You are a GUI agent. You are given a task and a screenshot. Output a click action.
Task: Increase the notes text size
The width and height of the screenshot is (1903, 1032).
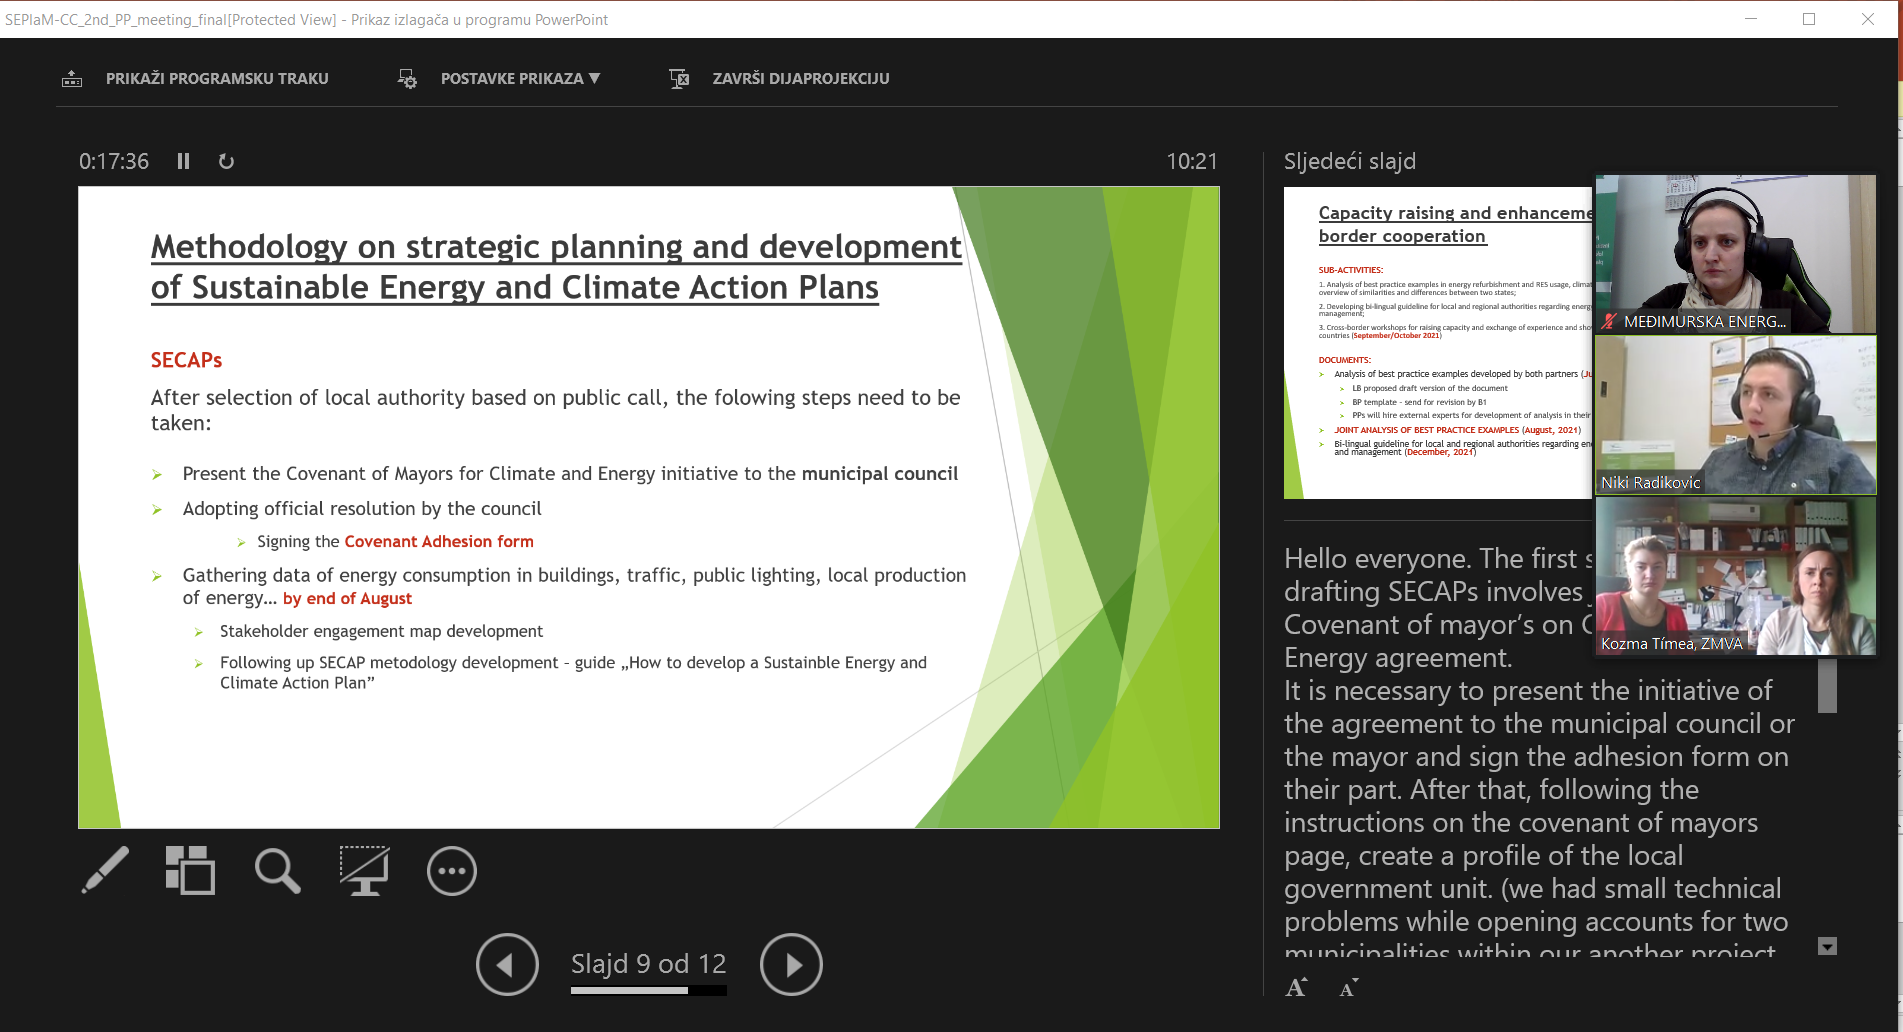(1296, 988)
